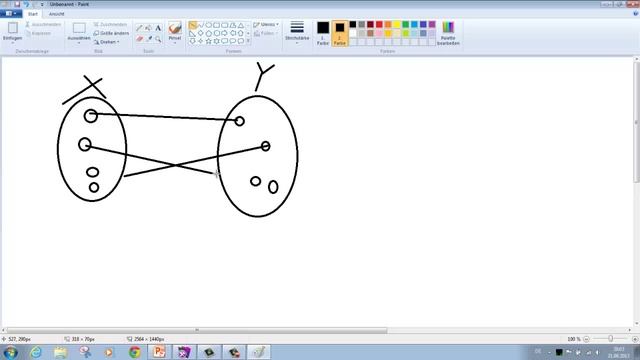Viewport: 640px width, 360px height.
Task: Open Internet Explorer from taskbar
Action: 36,352
